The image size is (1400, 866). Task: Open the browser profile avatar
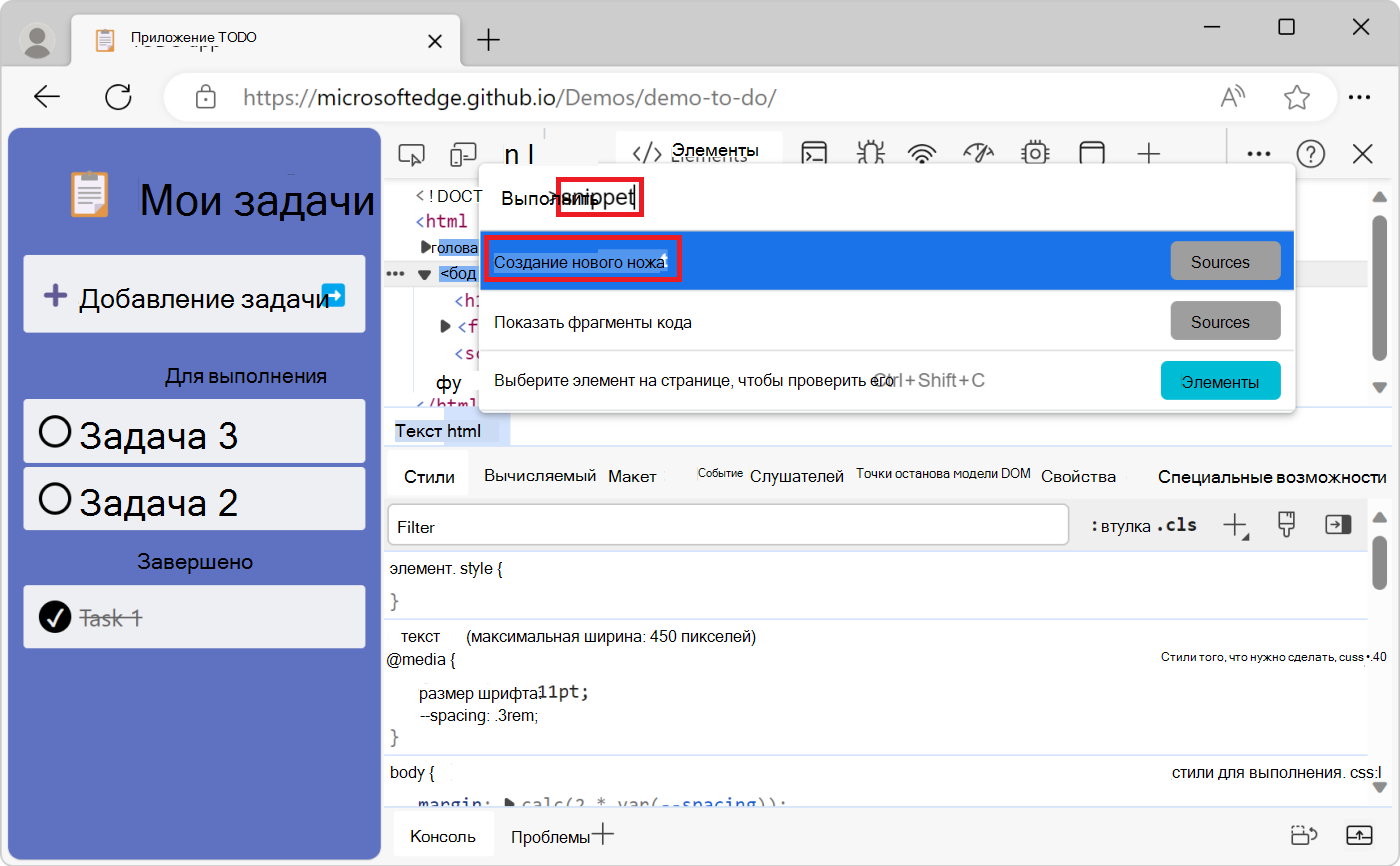[x=38, y=39]
